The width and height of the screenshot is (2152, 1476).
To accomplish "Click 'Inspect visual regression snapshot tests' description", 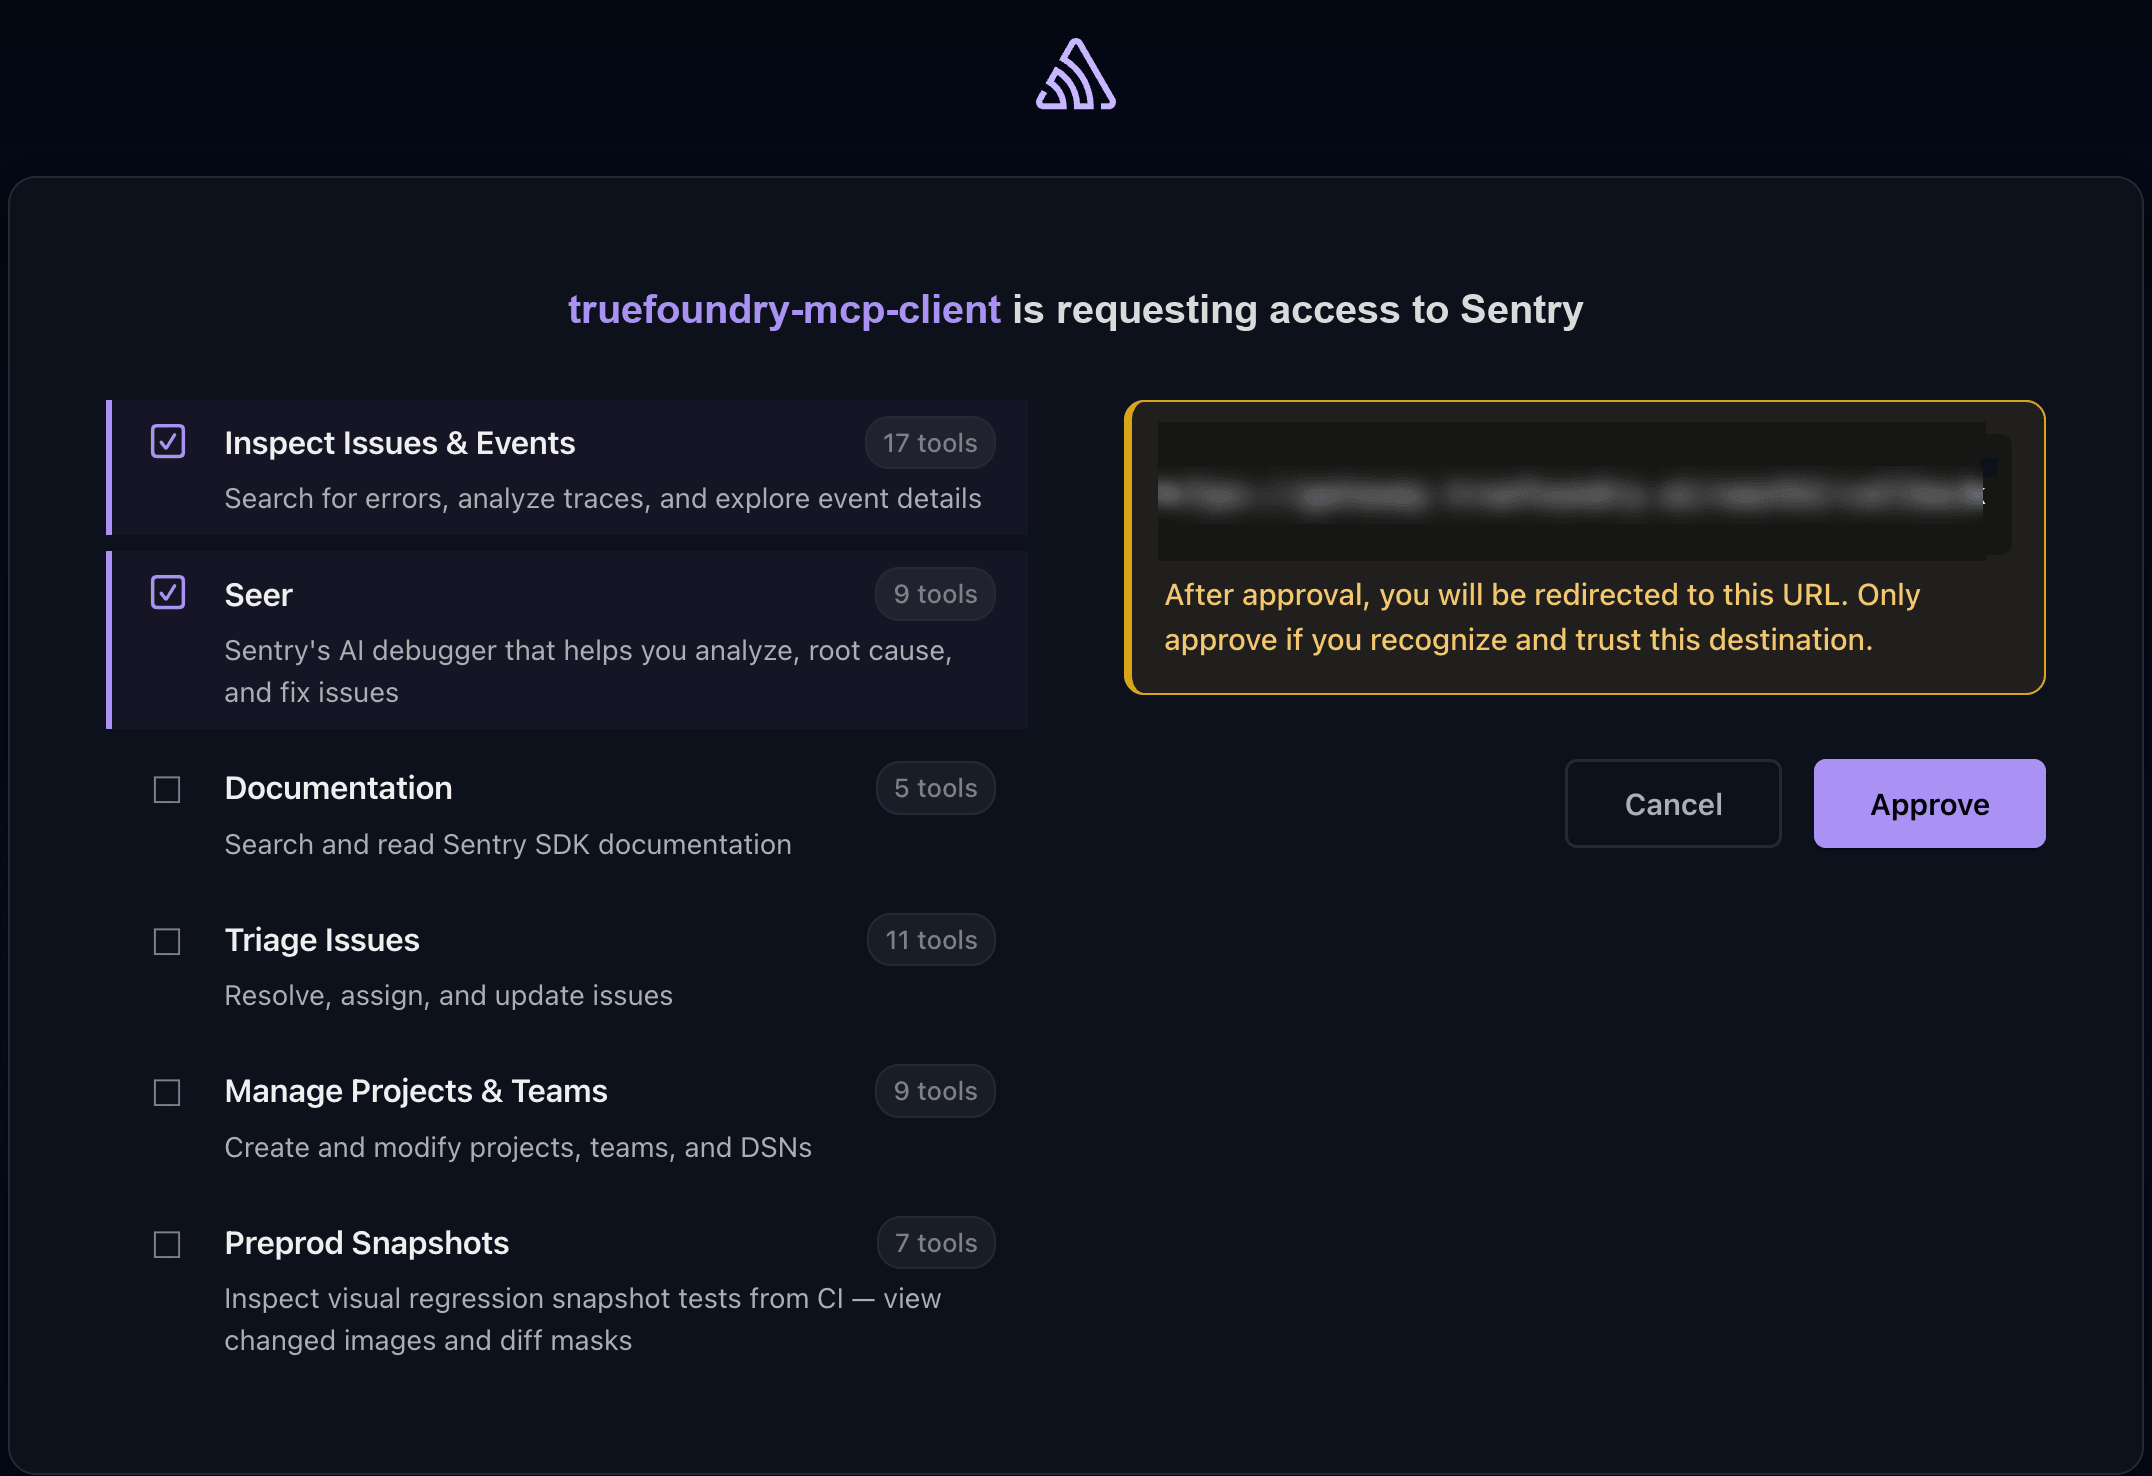I will tap(582, 1319).
